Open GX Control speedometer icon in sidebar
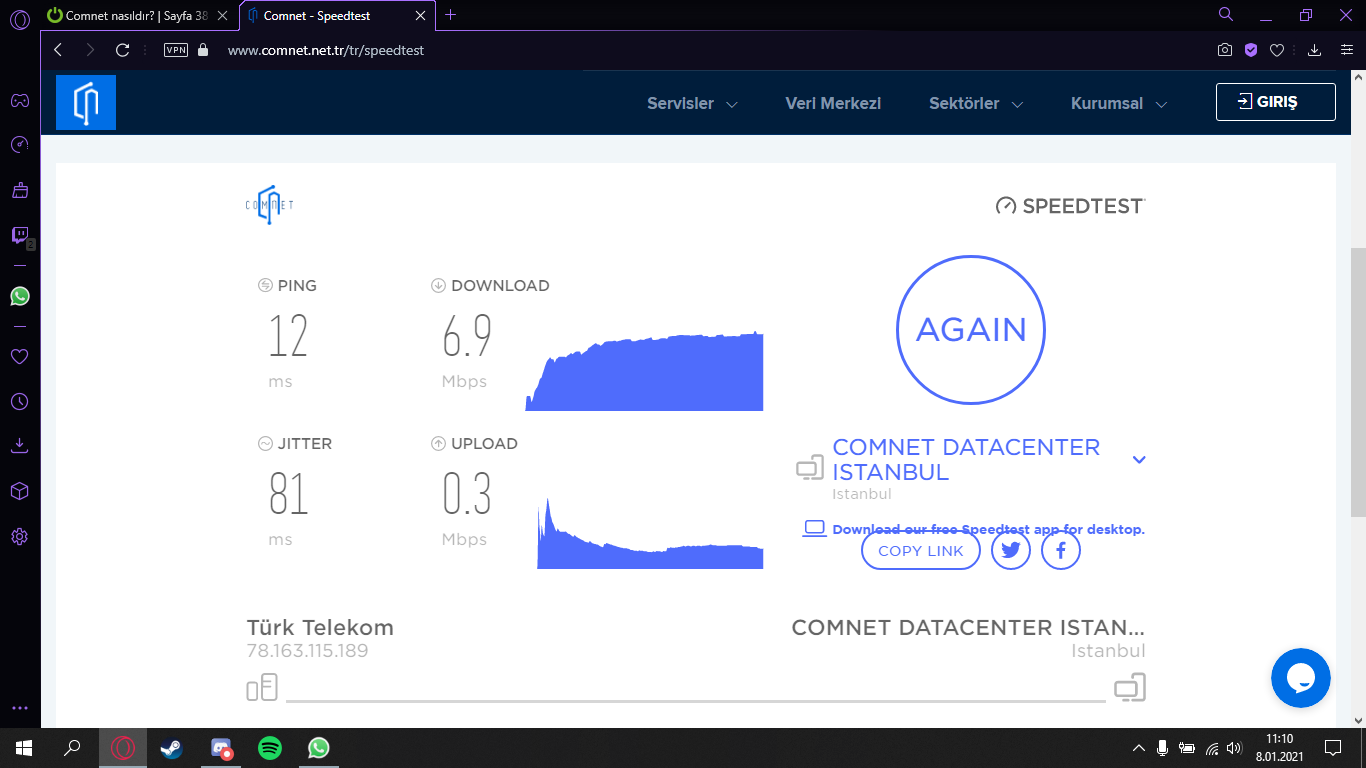The width and height of the screenshot is (1366, 768). pos(19,145)
